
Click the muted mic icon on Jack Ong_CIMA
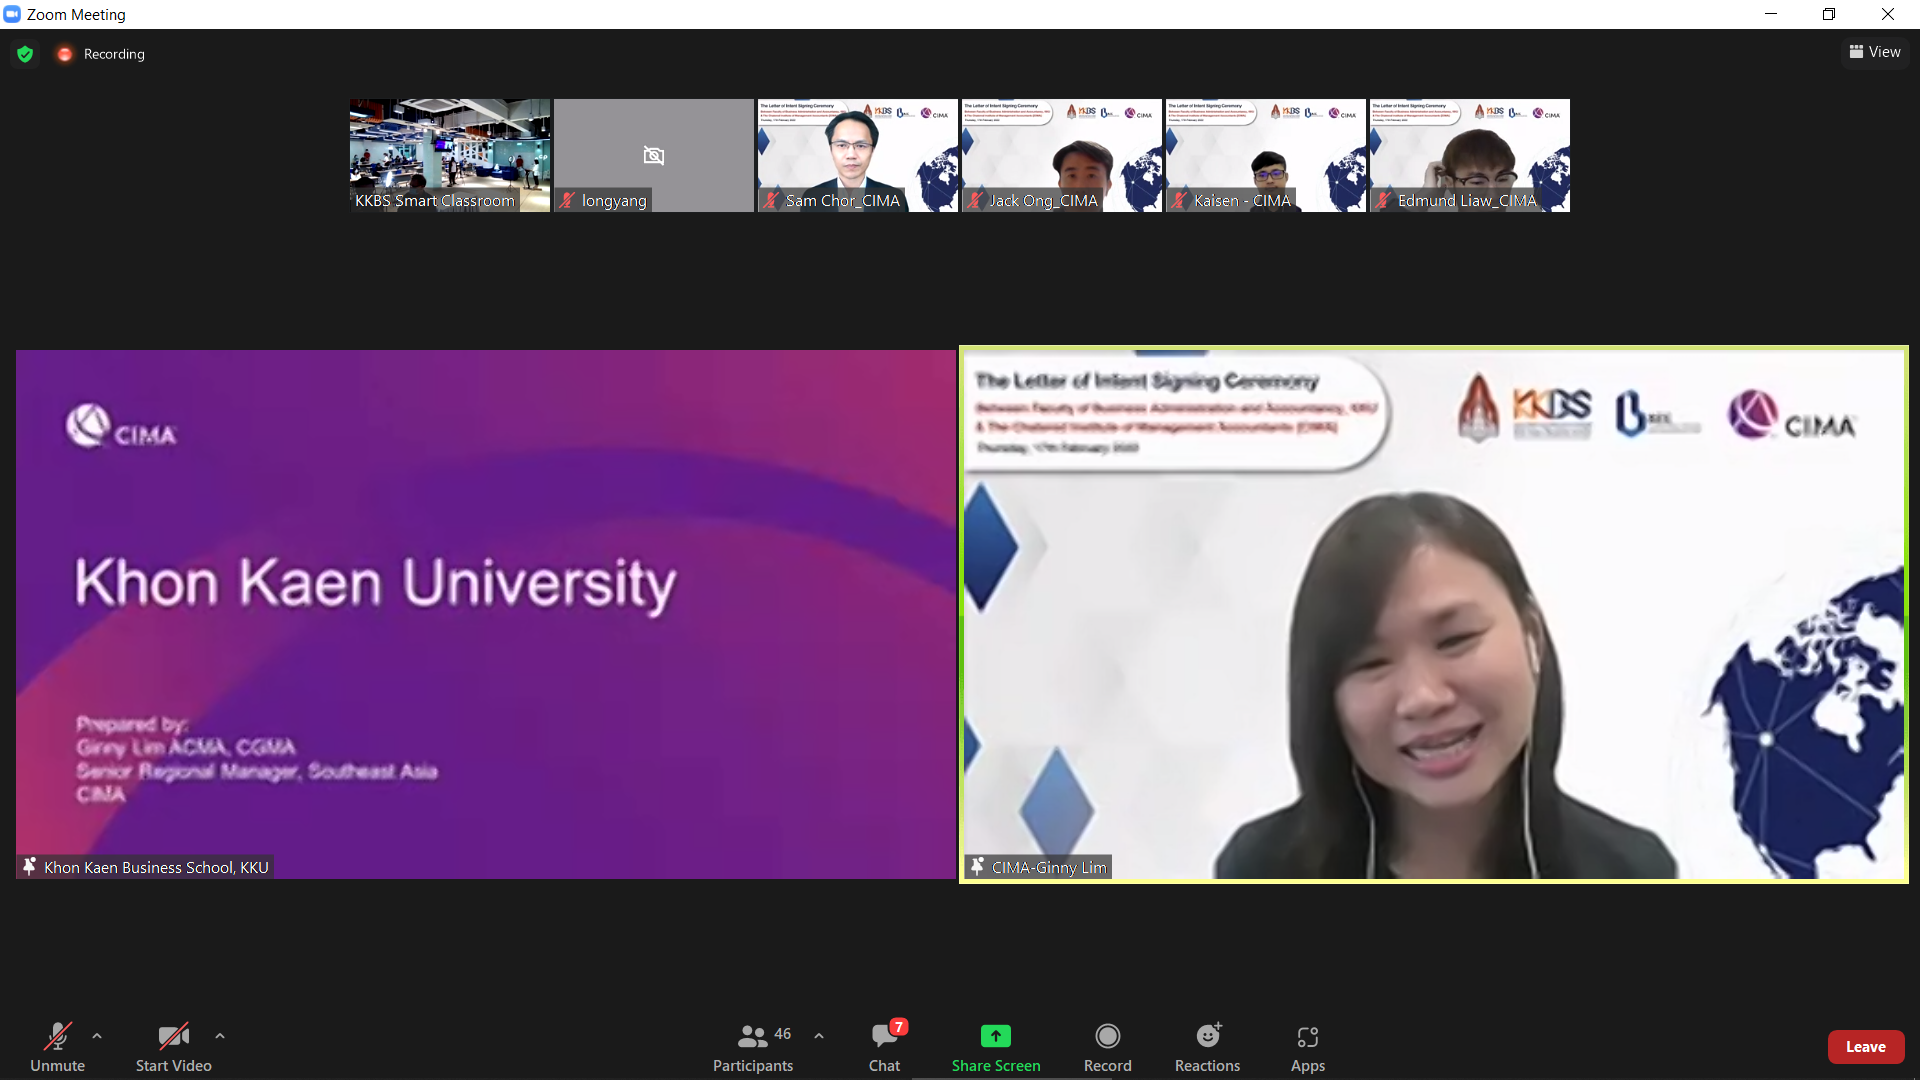pyautogui.click(x=975, y=200)
